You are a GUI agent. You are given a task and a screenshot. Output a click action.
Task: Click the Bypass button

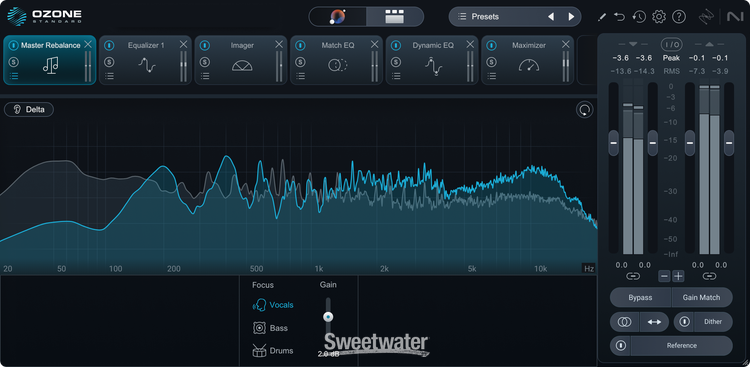click(640, 297)
